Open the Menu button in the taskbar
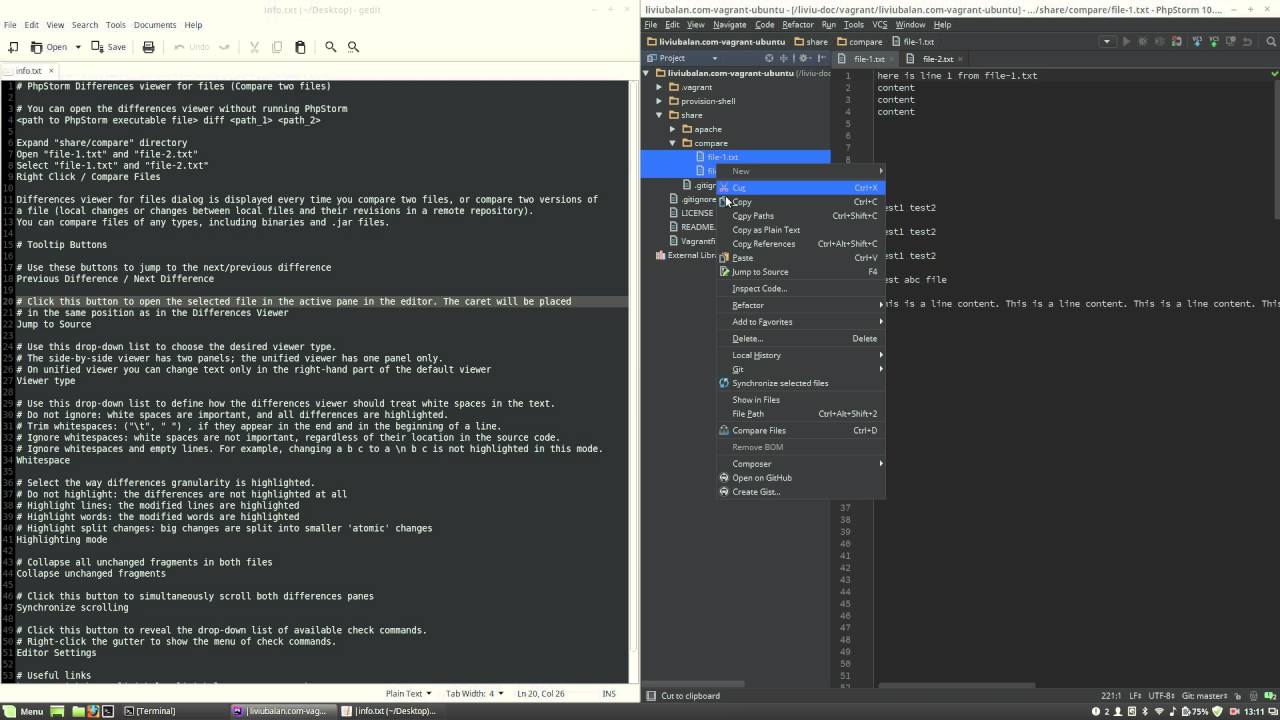Image resolution: width=1280 pixels, height=720 pixels. coord(24,711)
